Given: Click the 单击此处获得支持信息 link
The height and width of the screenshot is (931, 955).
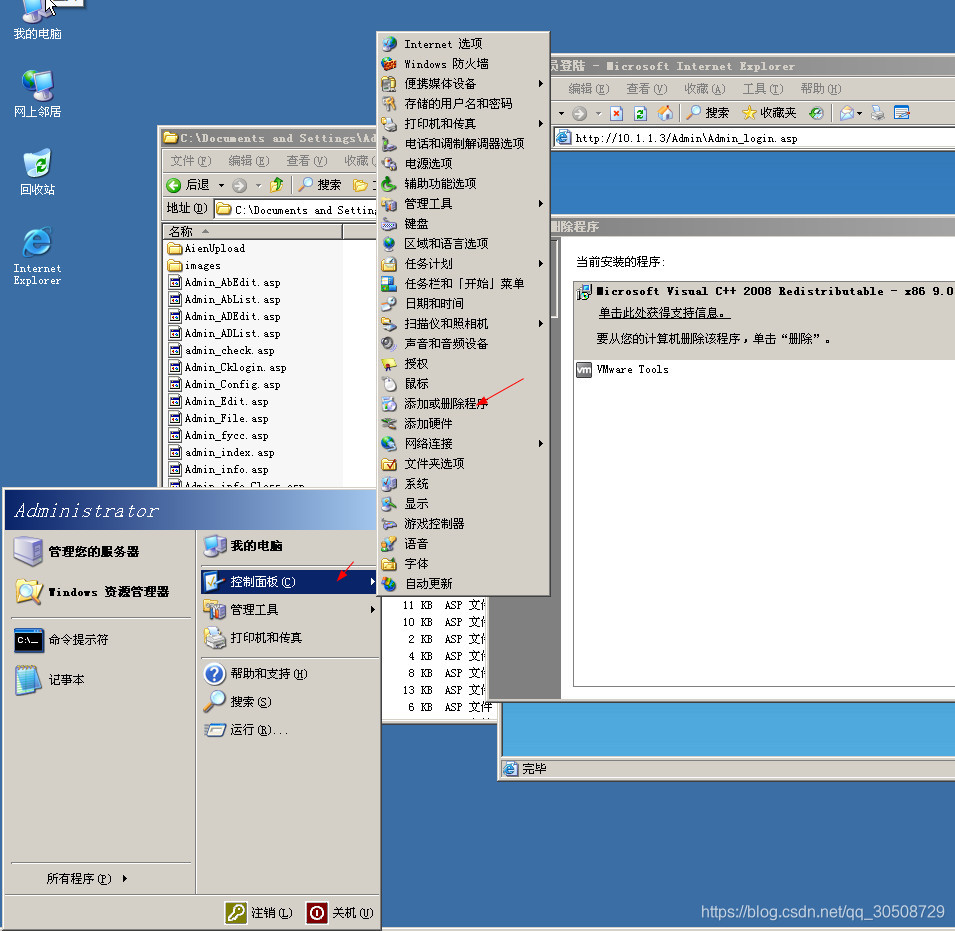Looking at the screenshot, I should coord(664,313).
